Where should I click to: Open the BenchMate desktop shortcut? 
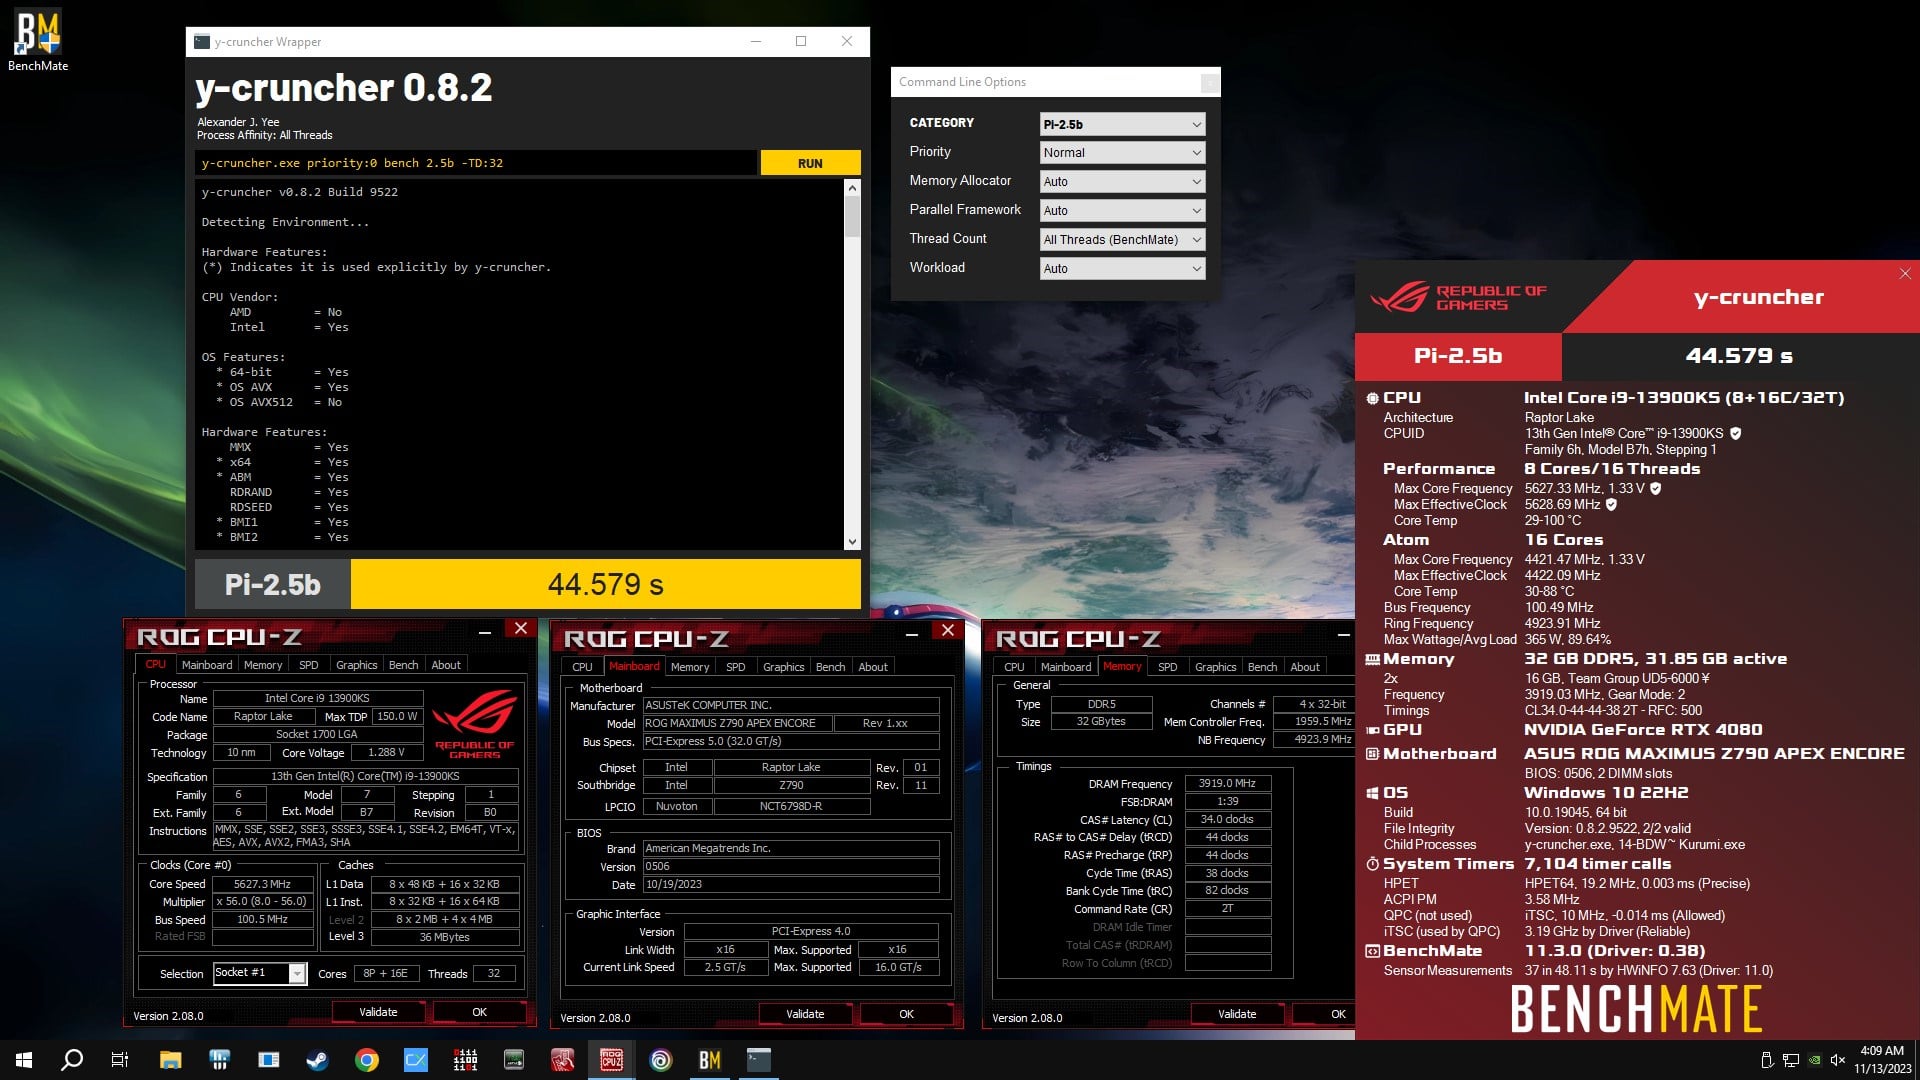click(38, 40)
